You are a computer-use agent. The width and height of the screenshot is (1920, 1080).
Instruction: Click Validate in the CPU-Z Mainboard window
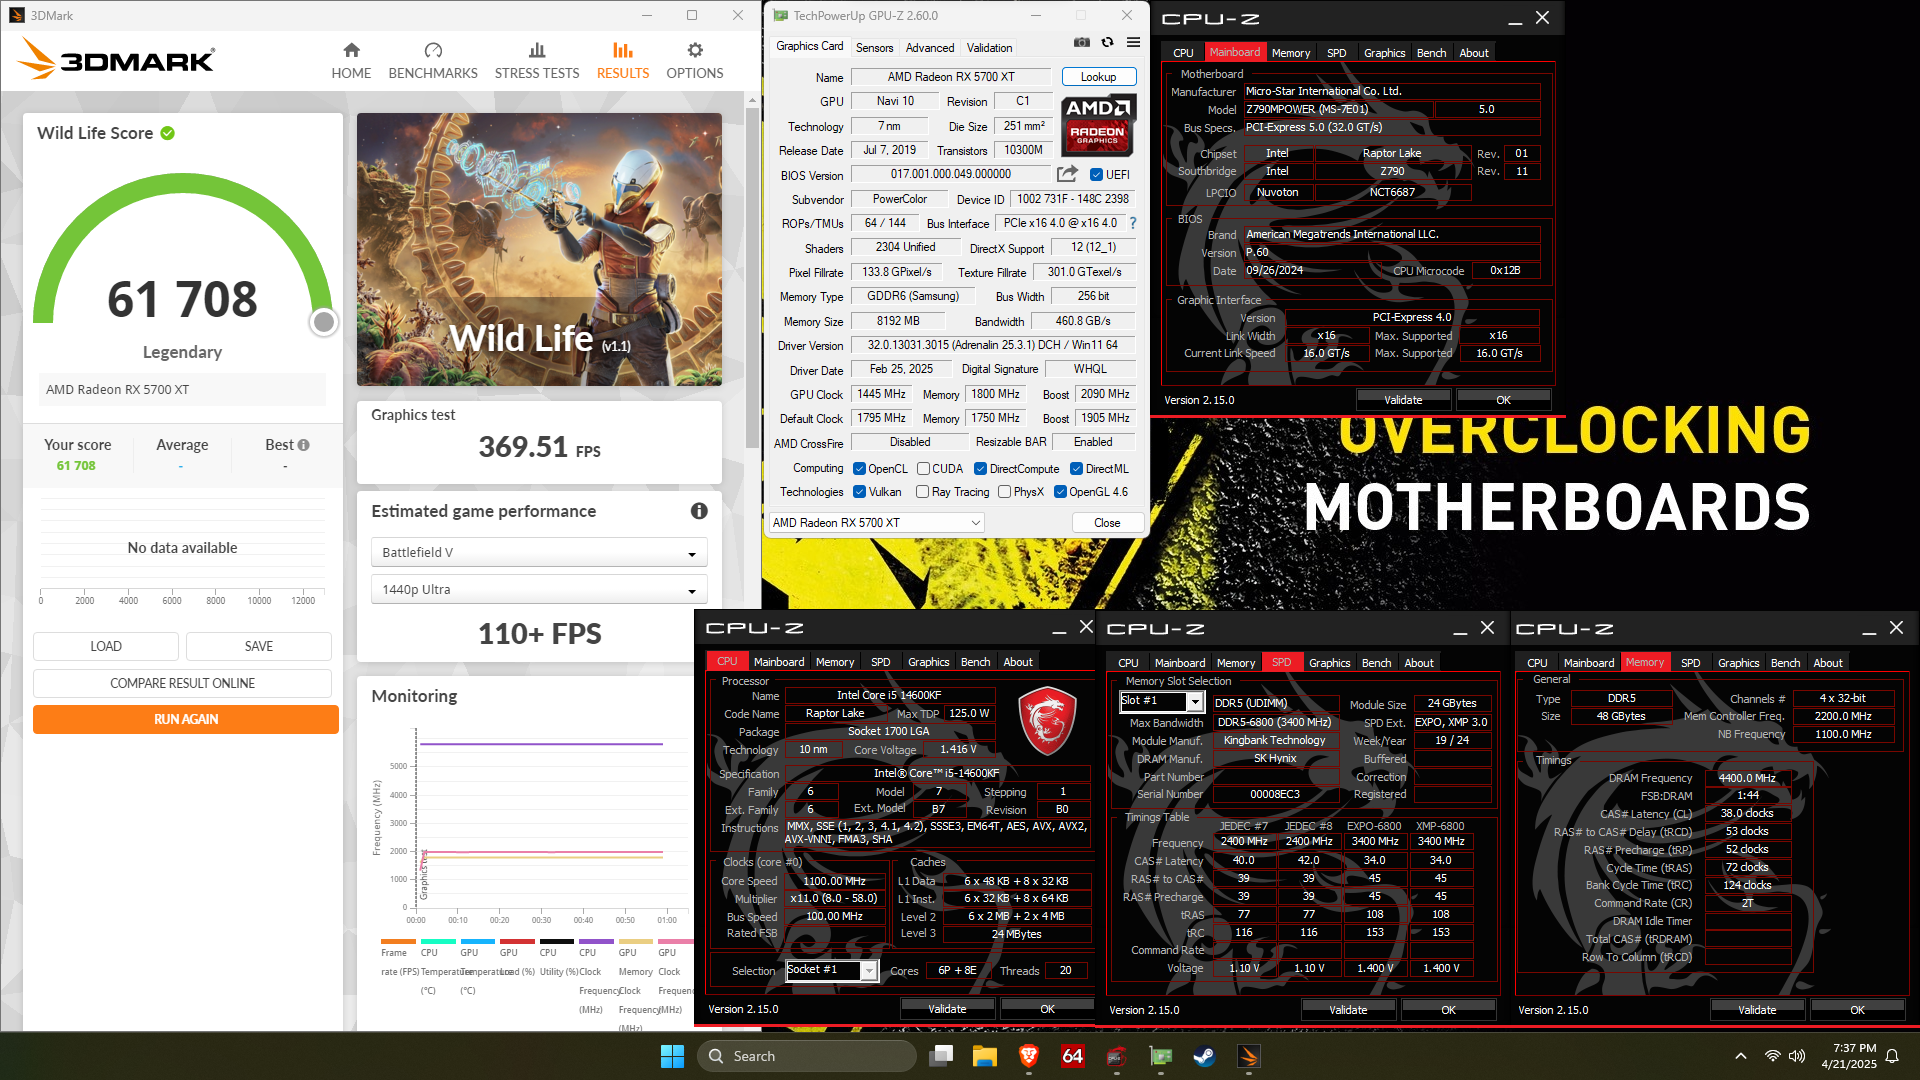tap(1402, 400)
